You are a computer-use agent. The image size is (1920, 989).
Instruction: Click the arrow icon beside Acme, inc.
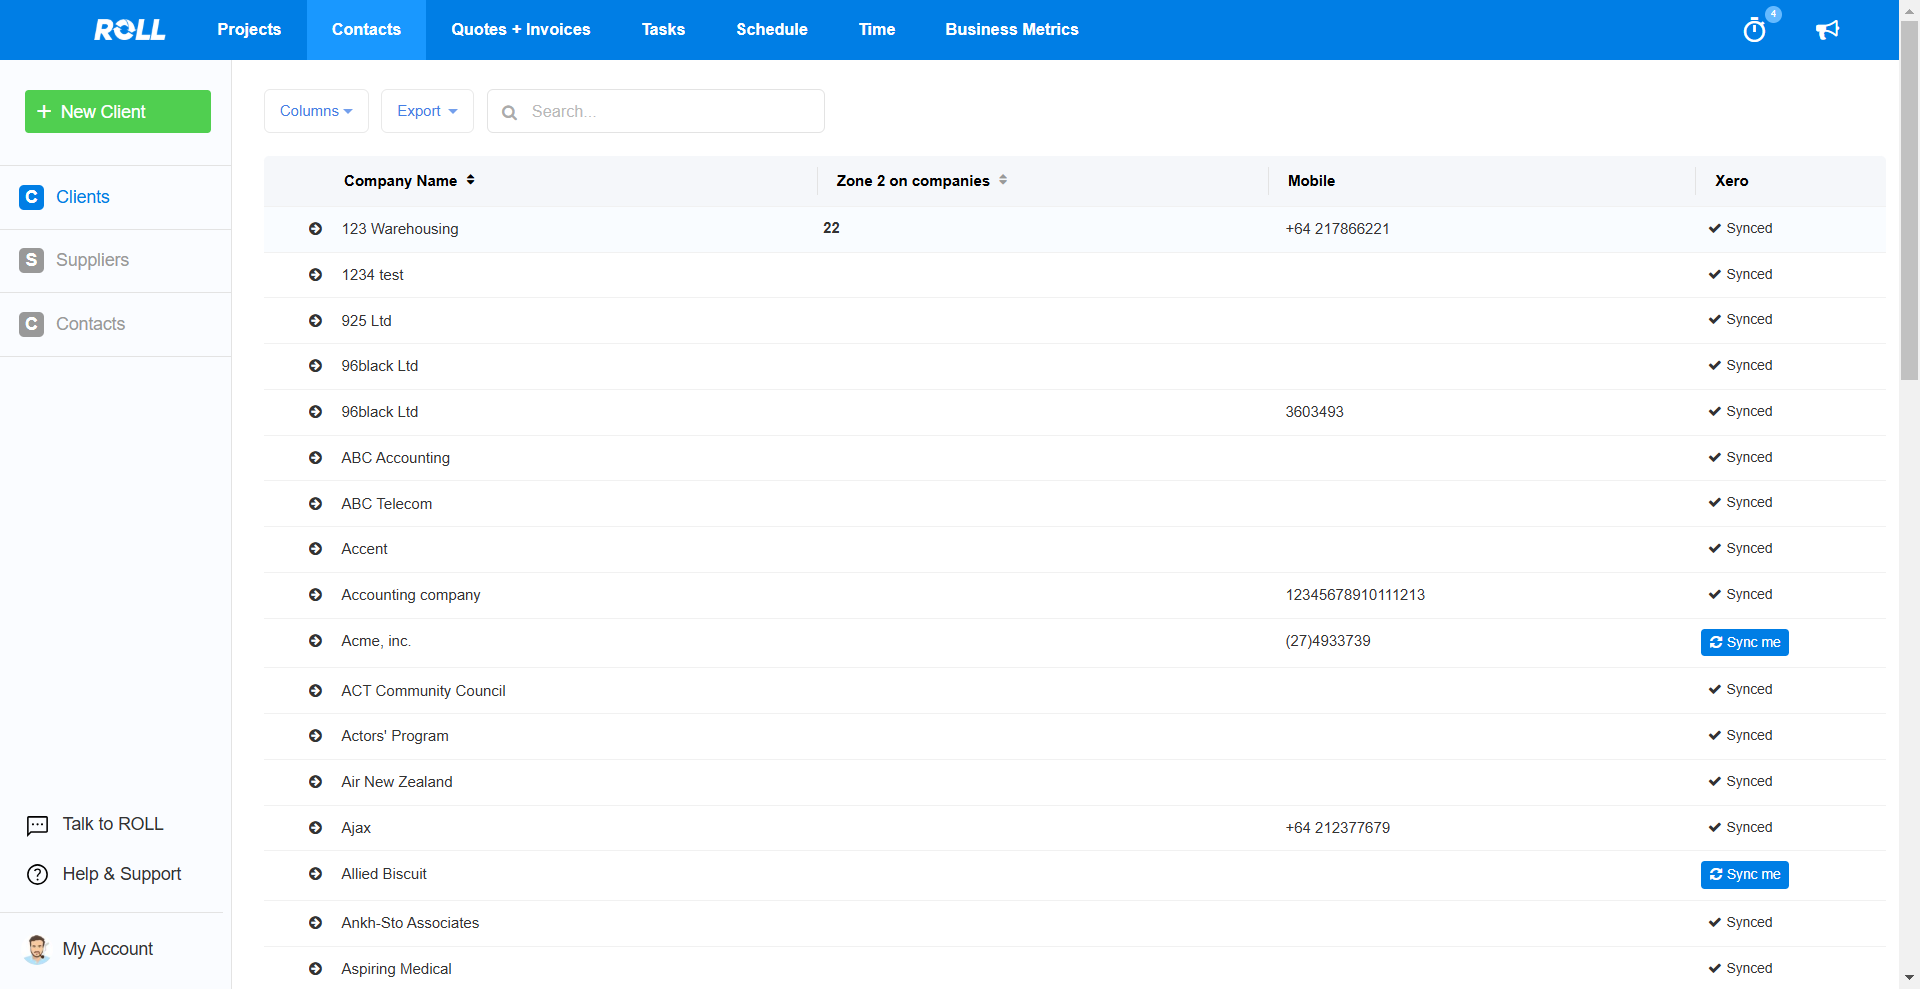pos(315,641)
